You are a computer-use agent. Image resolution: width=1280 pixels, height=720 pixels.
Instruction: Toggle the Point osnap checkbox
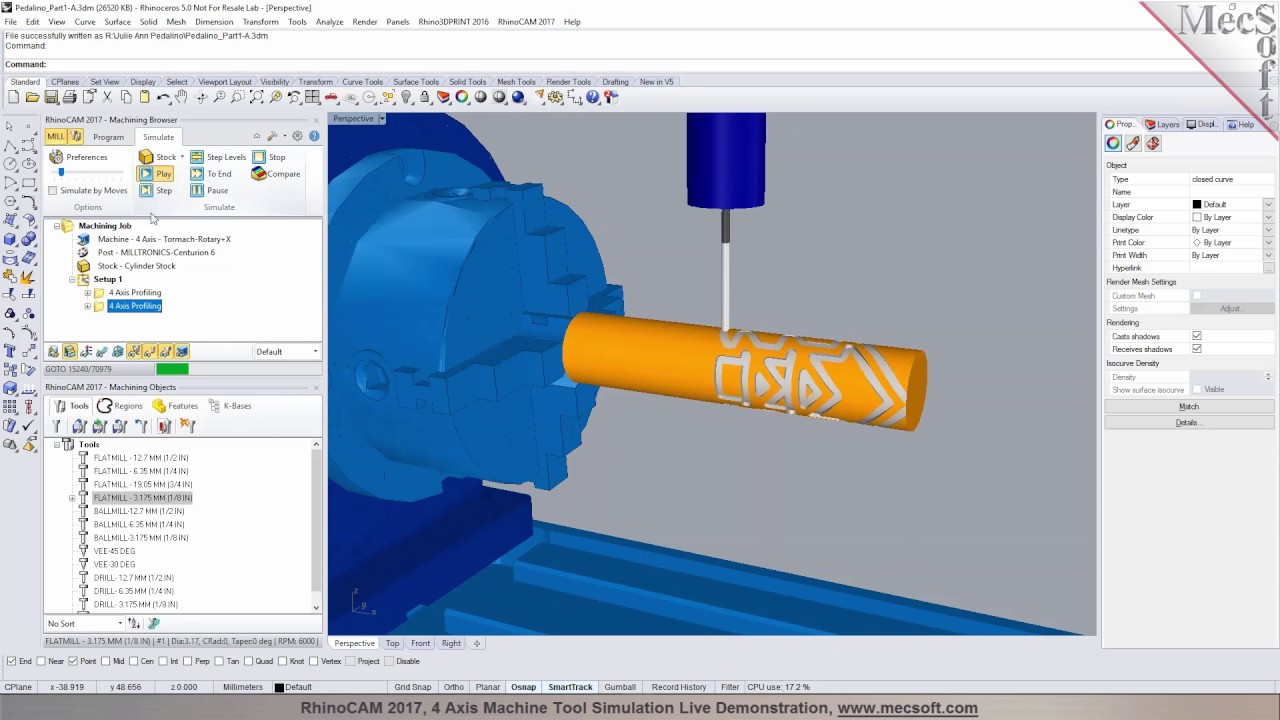(72, 661)
